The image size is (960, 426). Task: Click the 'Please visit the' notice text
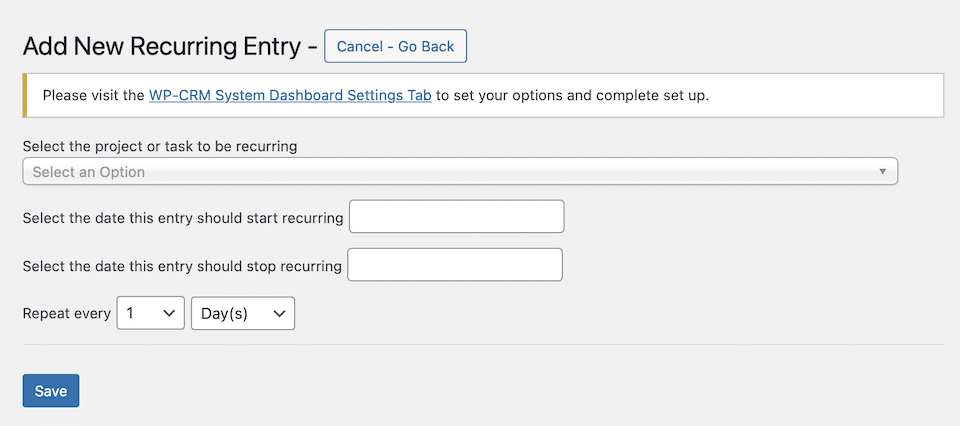94,96
